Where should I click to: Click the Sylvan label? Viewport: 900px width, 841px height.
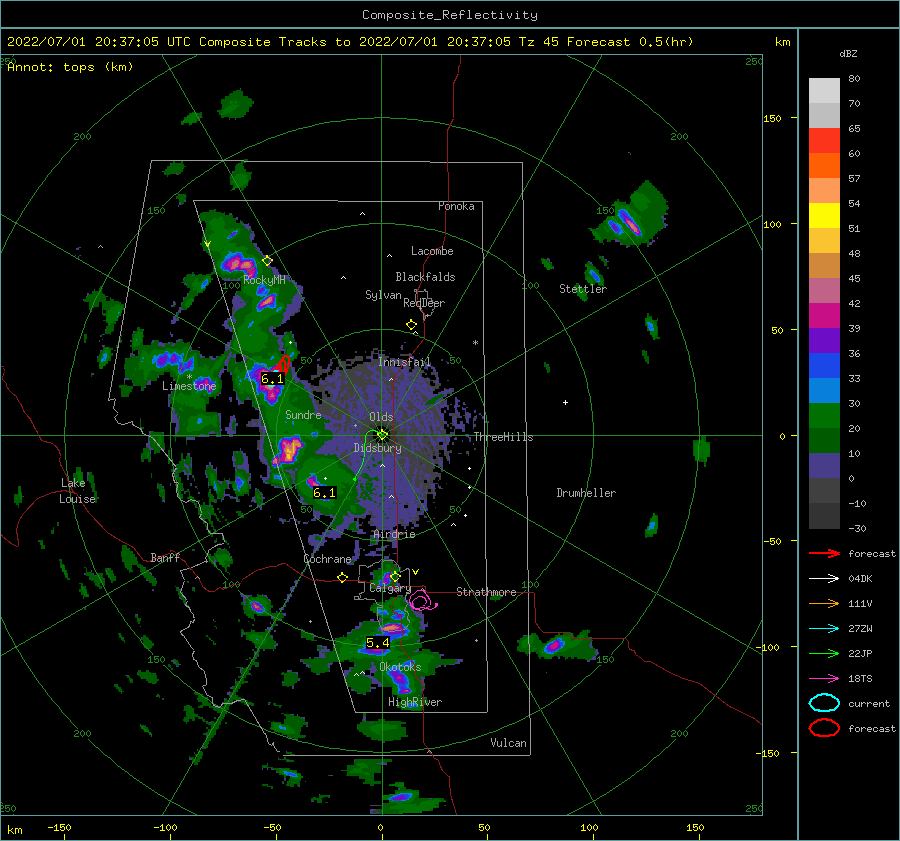click(383, 295)
